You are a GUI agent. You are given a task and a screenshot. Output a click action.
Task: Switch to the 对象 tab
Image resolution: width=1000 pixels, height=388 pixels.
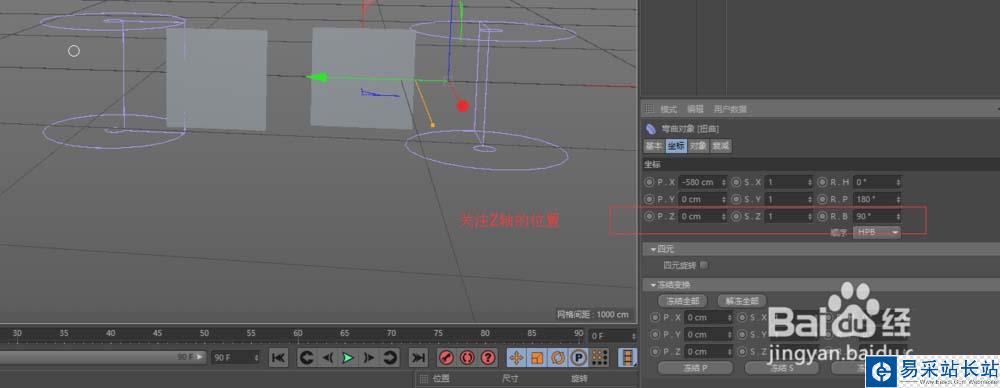(x=698, y=146)
